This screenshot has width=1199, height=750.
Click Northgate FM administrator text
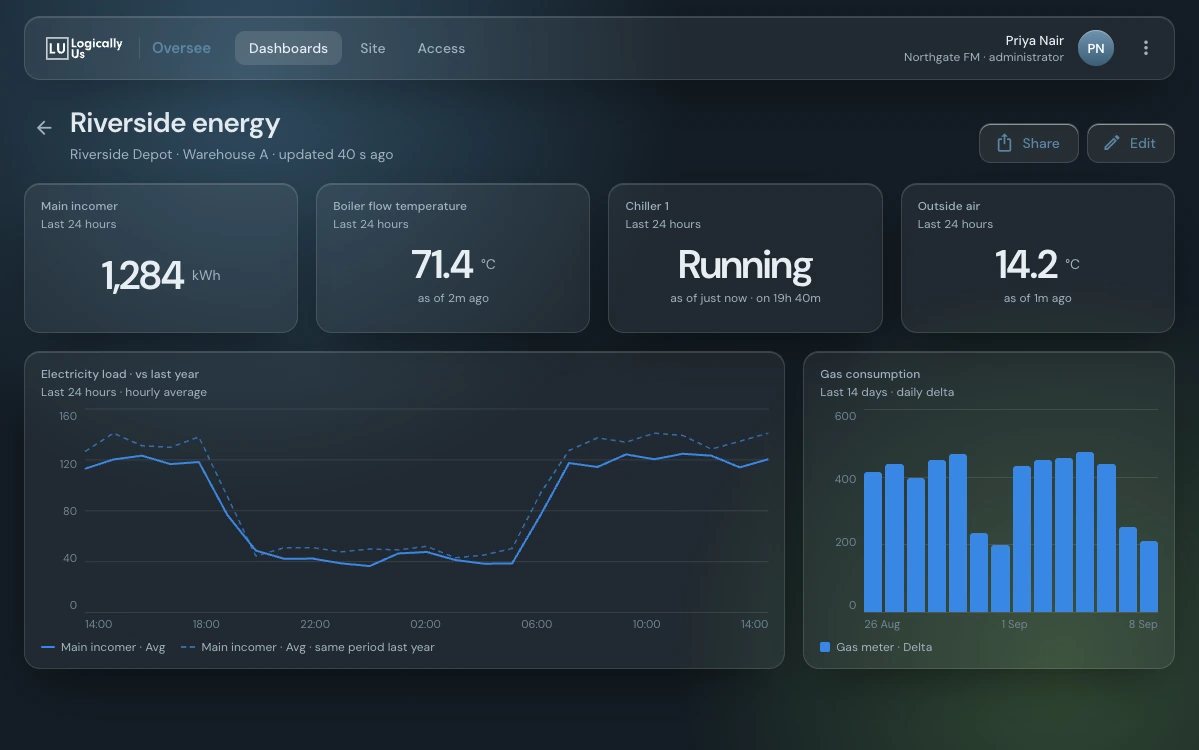click(983, 57)
